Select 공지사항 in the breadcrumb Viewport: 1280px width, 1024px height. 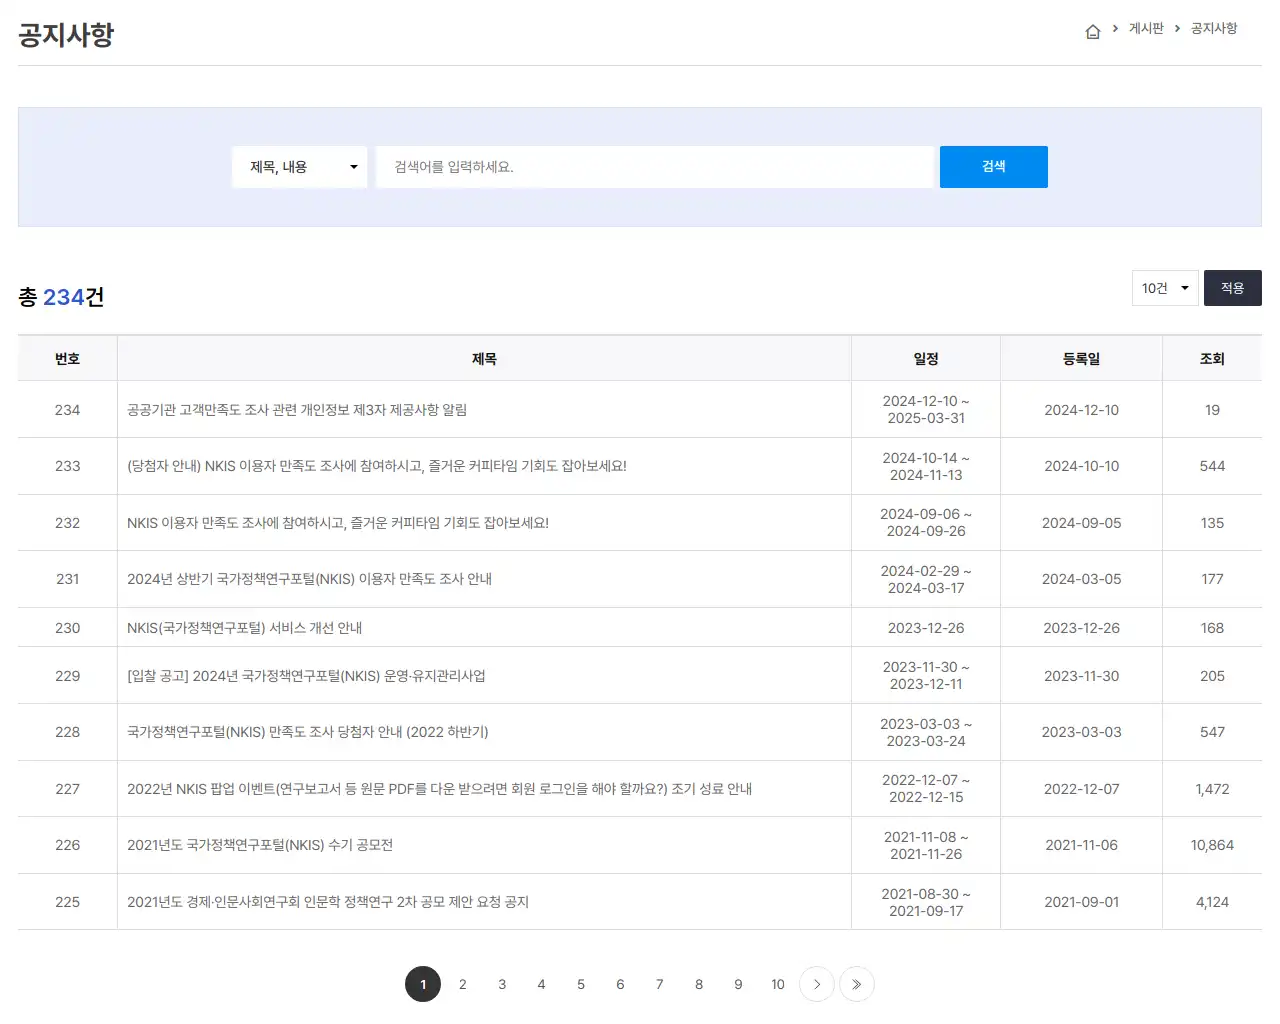(1212, 29)
